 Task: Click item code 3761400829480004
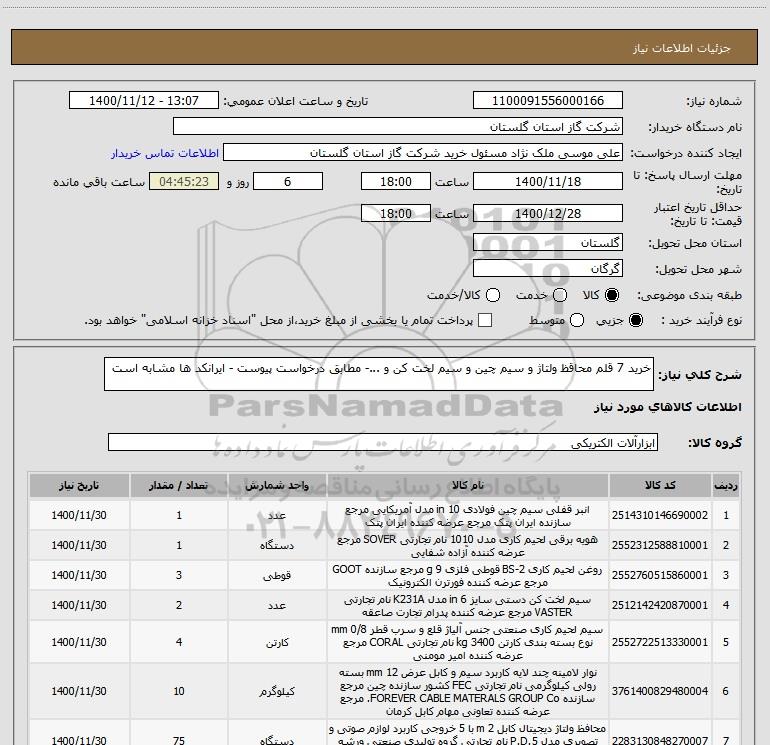tap(660, 691)
